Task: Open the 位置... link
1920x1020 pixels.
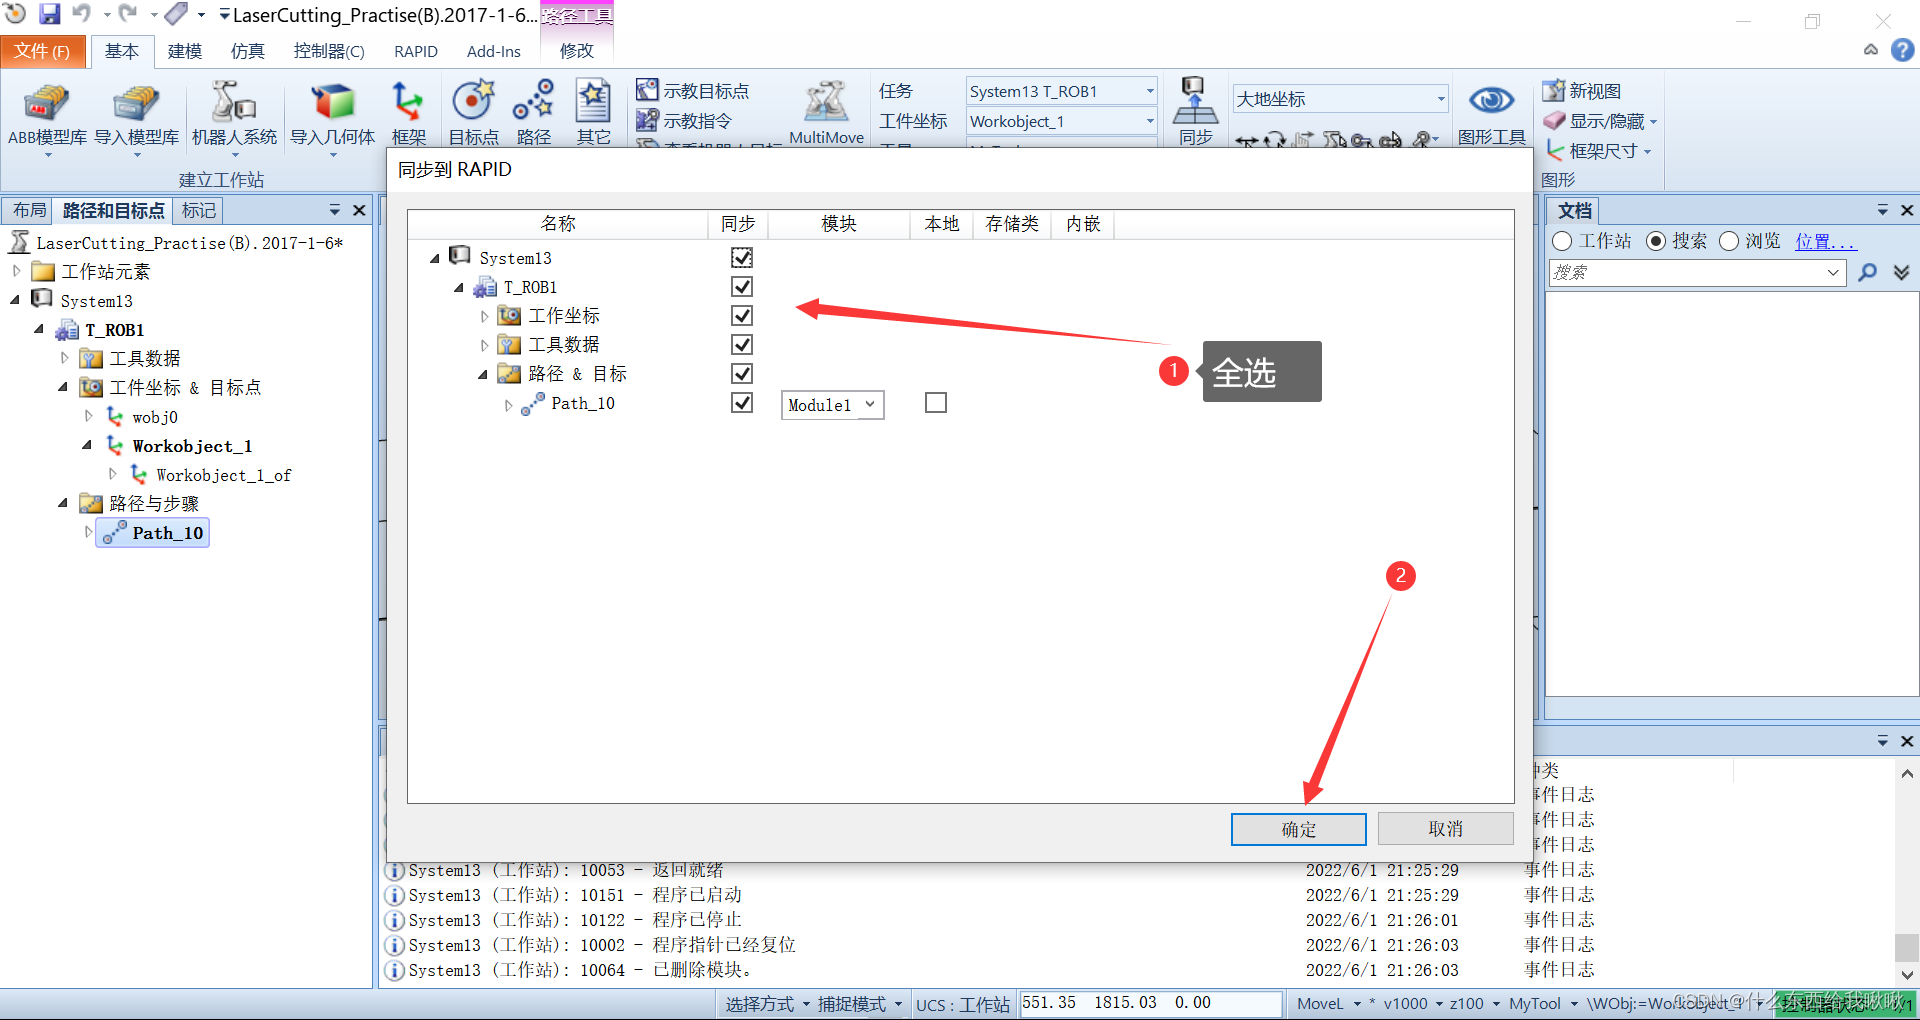Action: coord(1824,241)
